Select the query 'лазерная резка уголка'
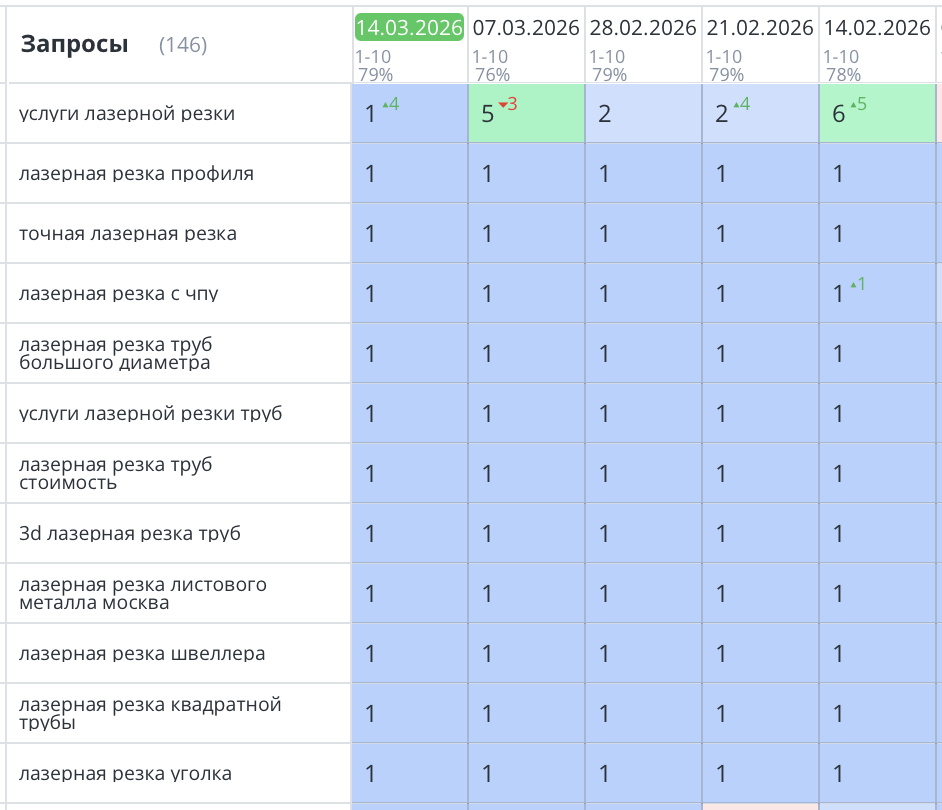942x810 pixels. (125, 774)
